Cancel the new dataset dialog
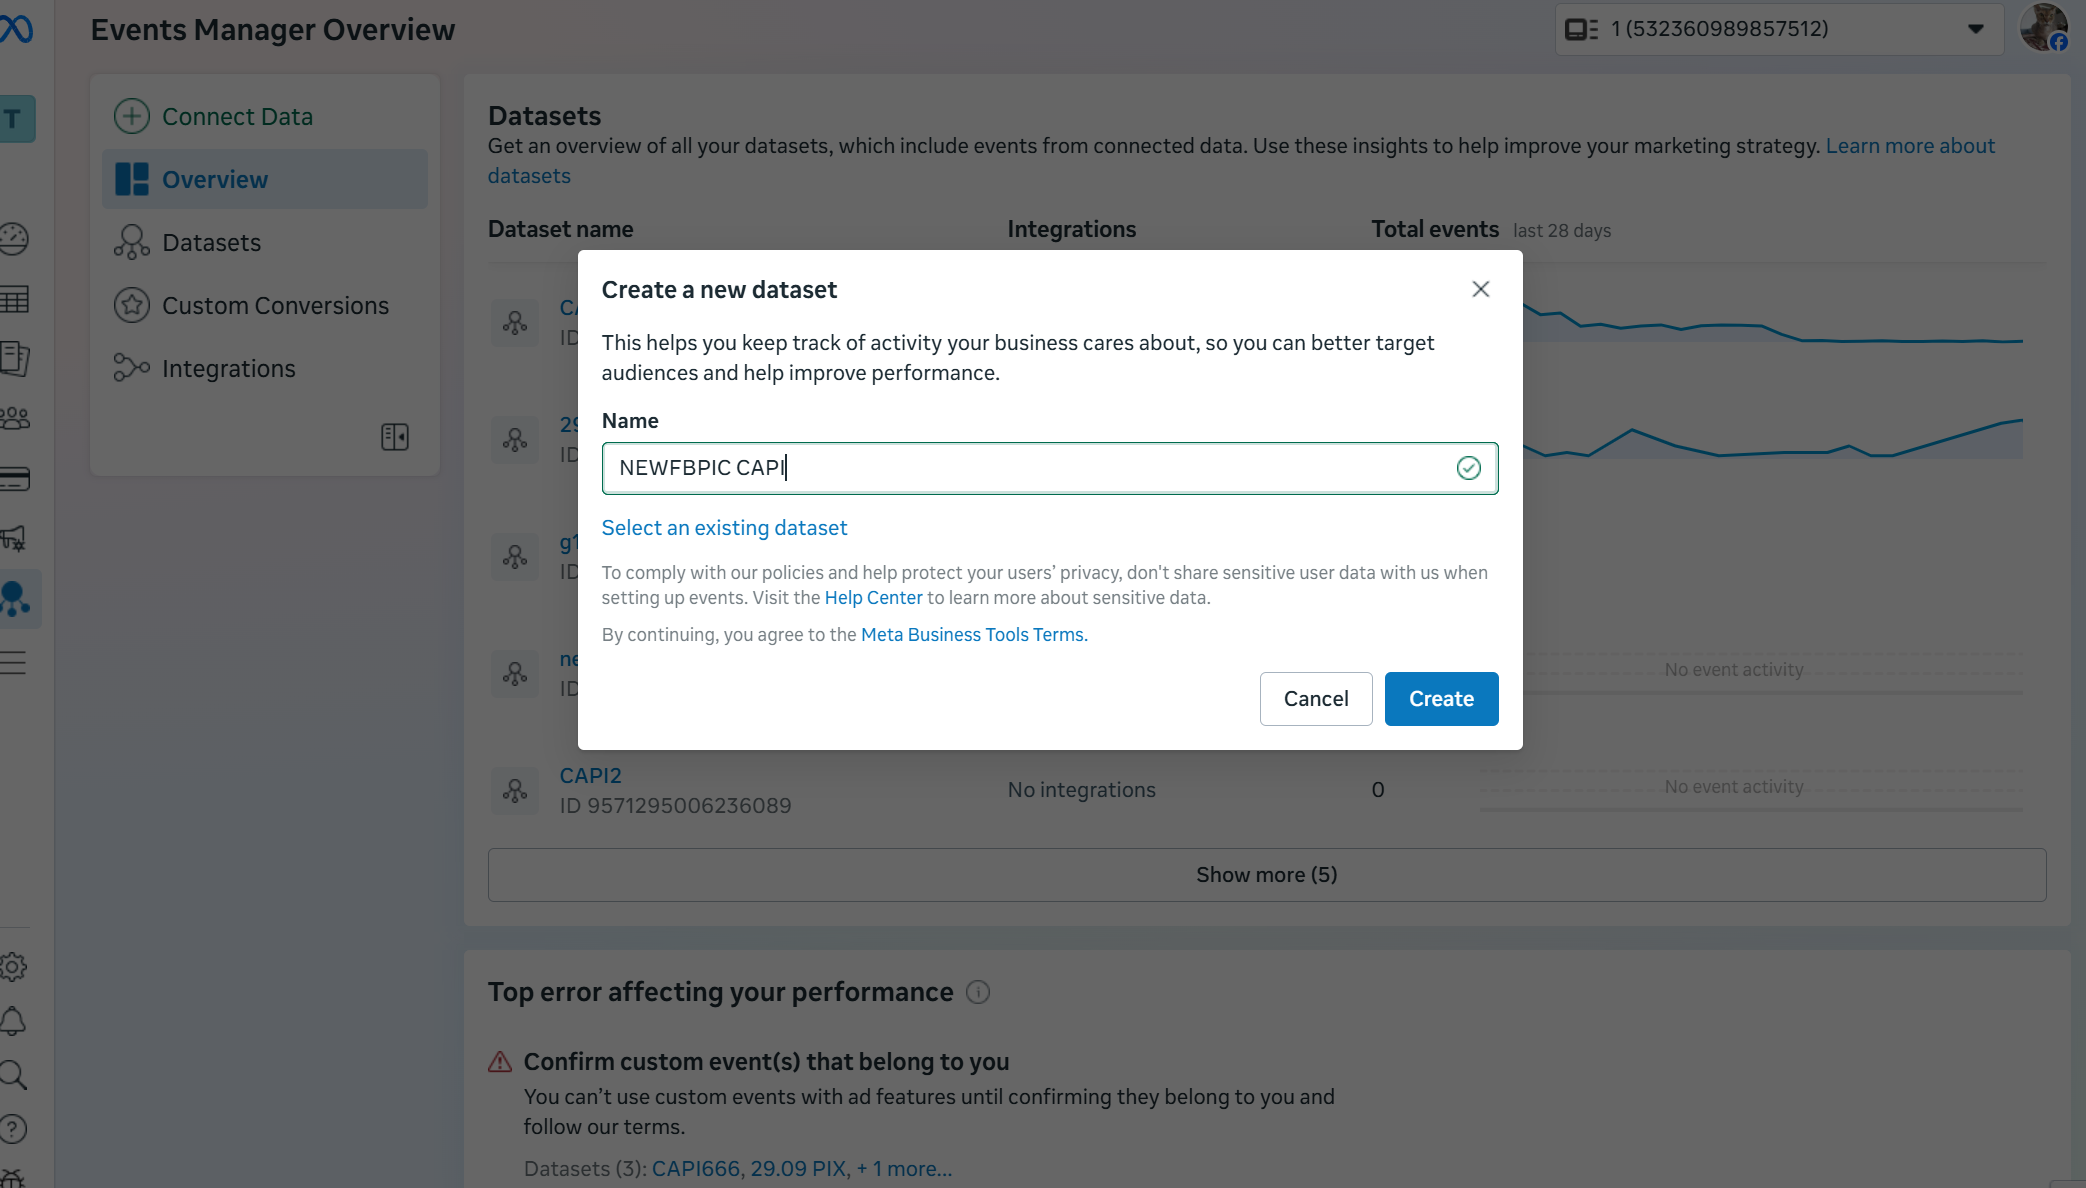The height and width of the screenshot is (1188, 2086). pos(1315,699)
